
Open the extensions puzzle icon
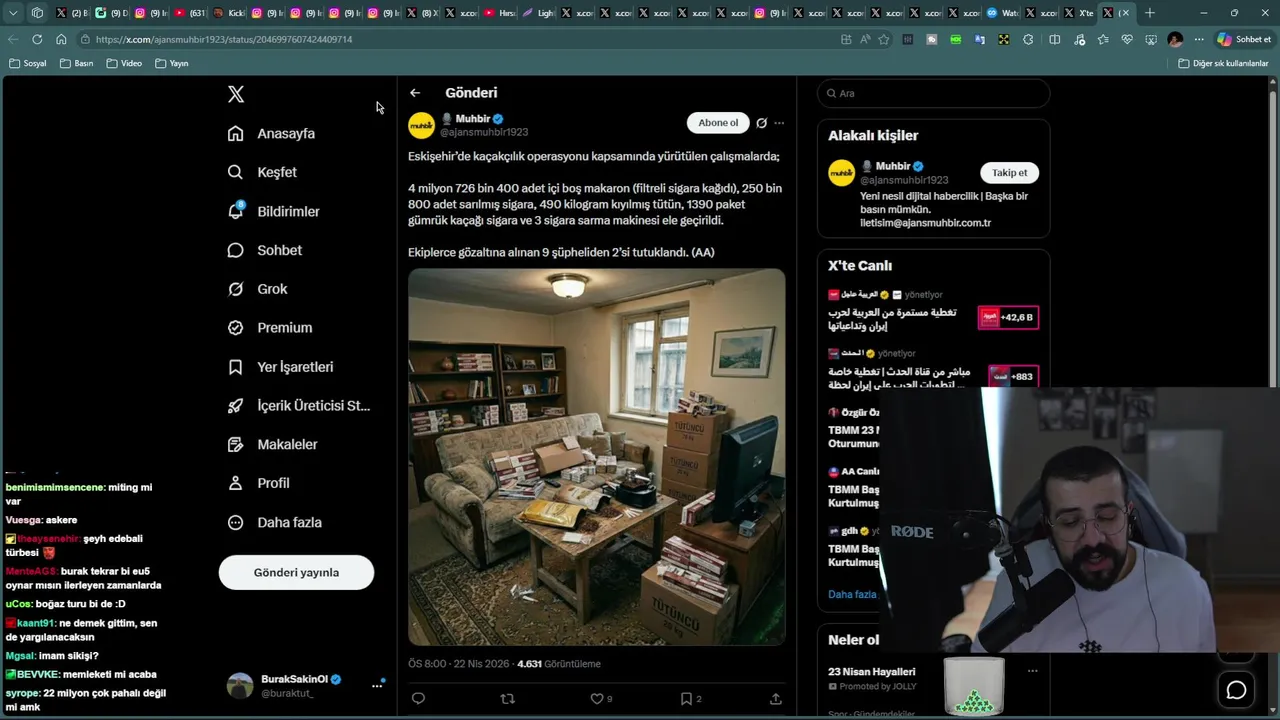(x=1028, y=39)
